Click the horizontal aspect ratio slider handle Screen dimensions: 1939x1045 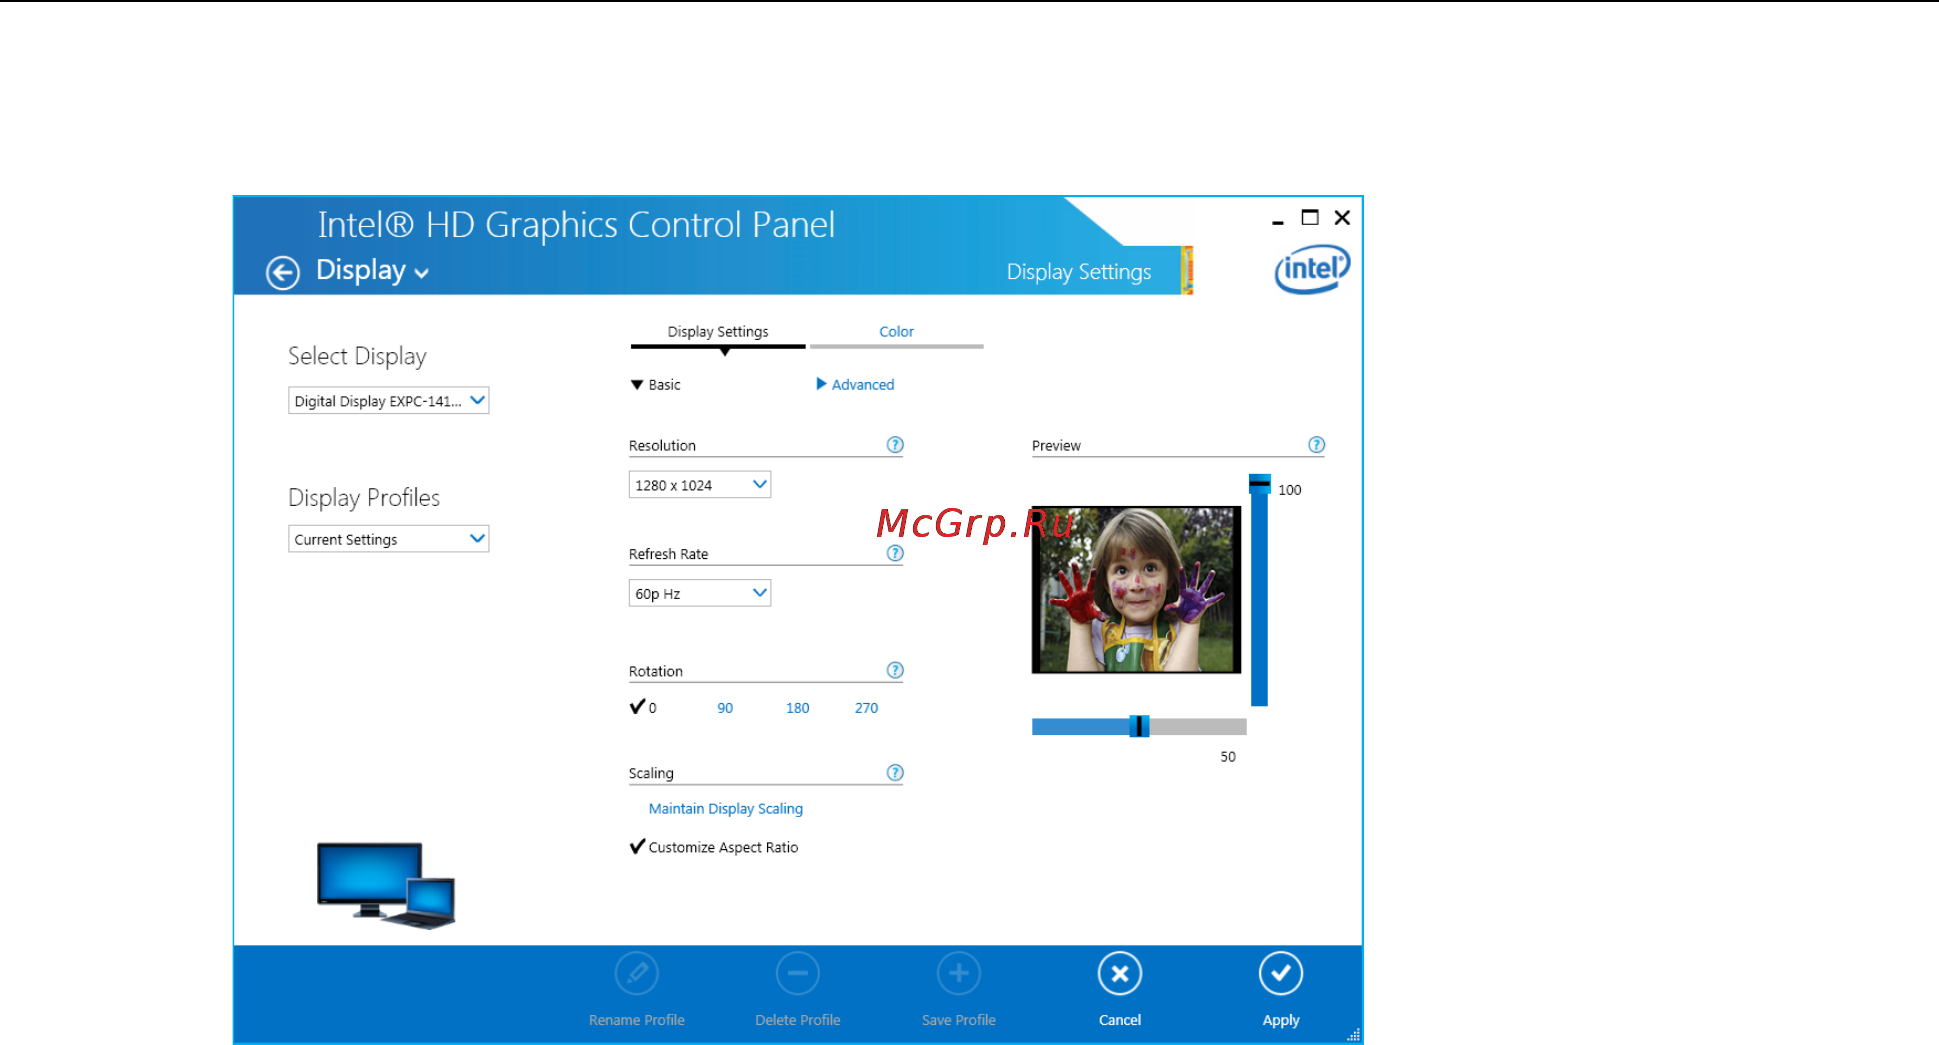(1139, 727)
